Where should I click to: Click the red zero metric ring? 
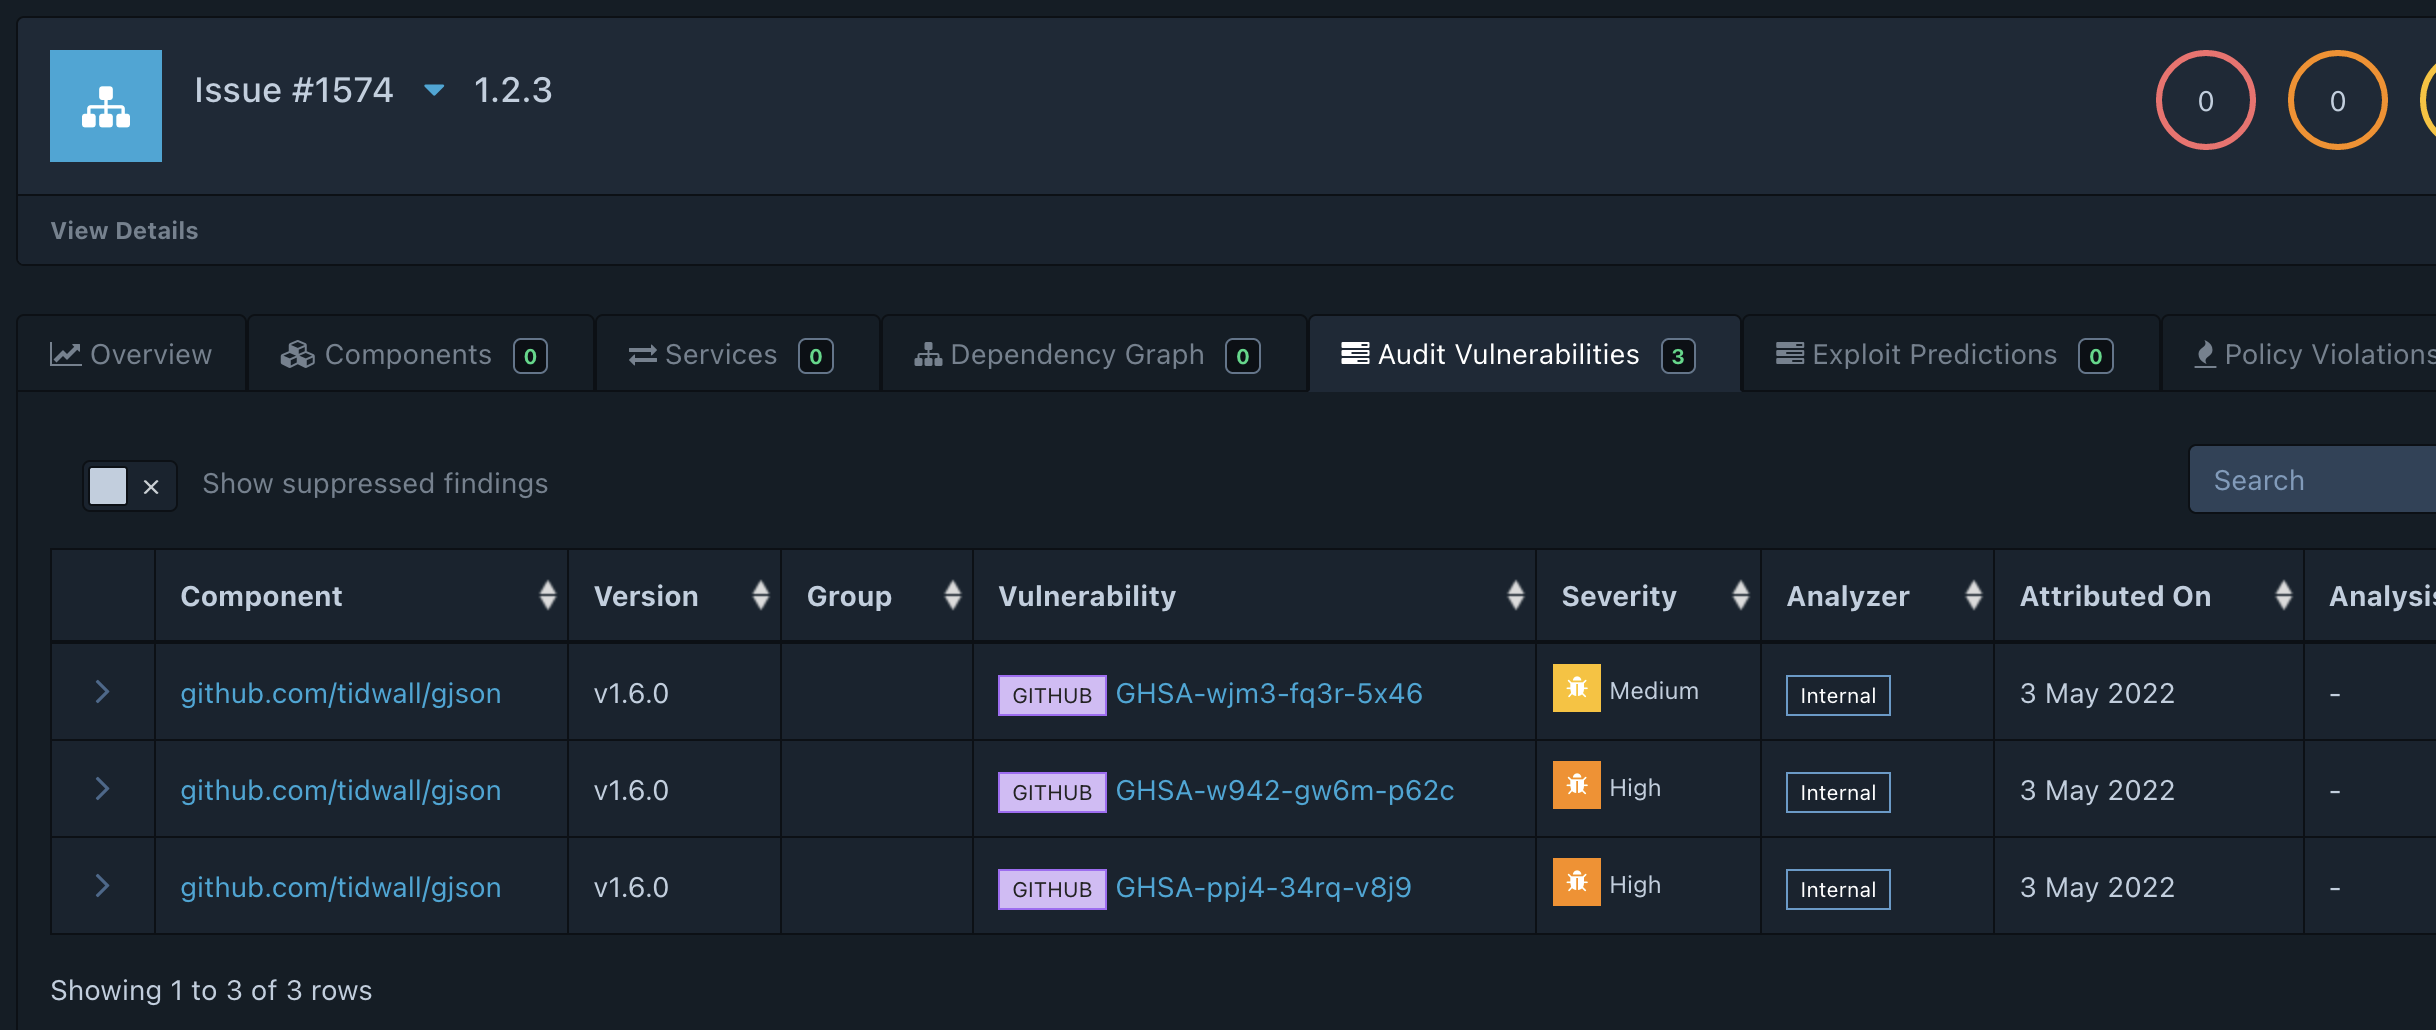click(x=2205, y=100)
